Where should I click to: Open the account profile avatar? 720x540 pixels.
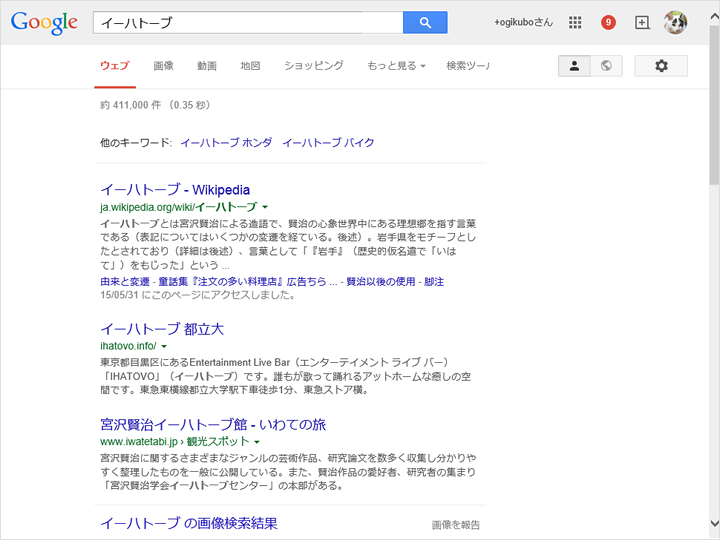[x=675, y=22]
